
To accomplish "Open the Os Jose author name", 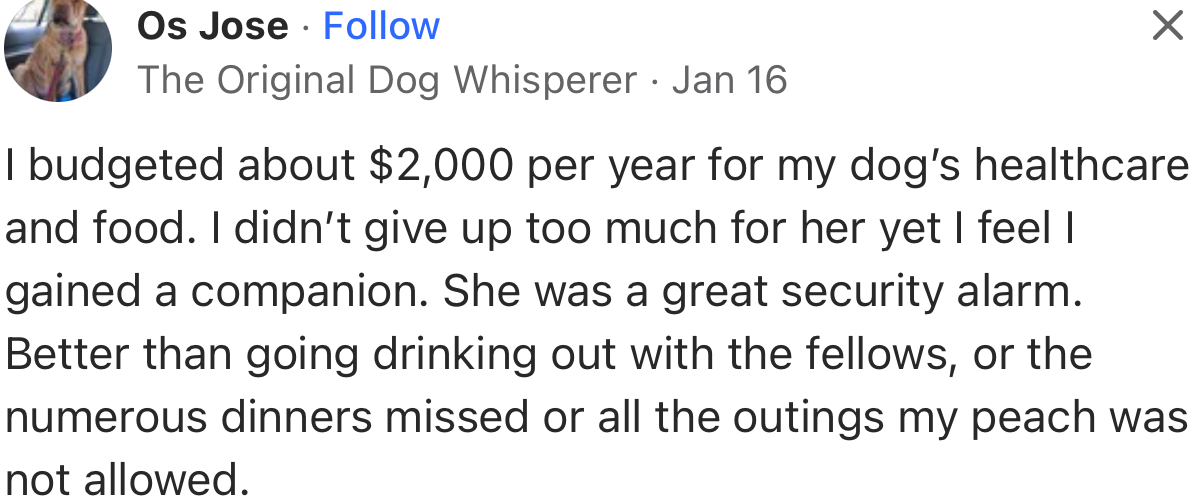I will coord(213,25).
